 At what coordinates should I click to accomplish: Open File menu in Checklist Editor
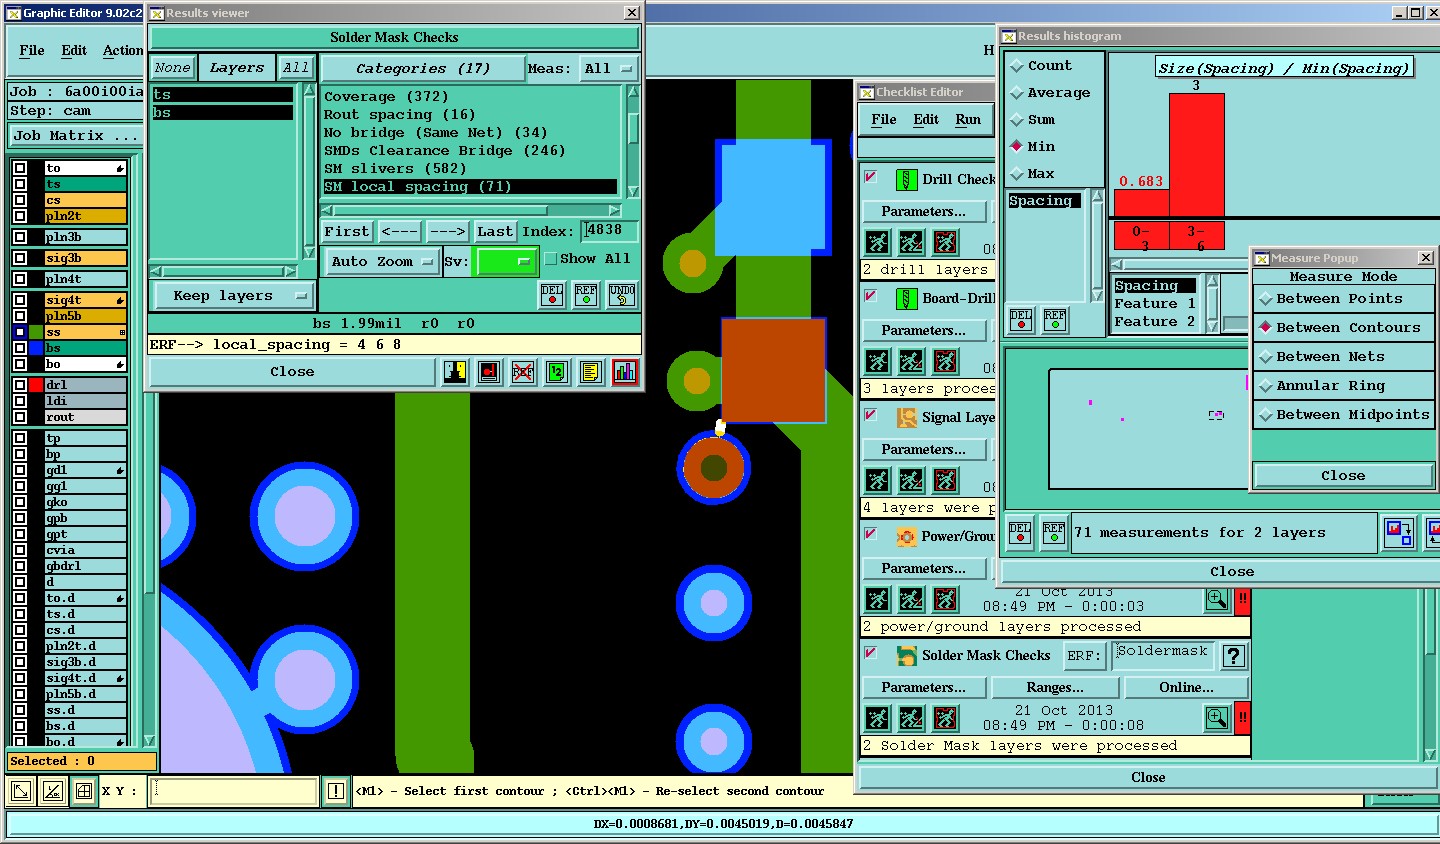pos(884,119)
